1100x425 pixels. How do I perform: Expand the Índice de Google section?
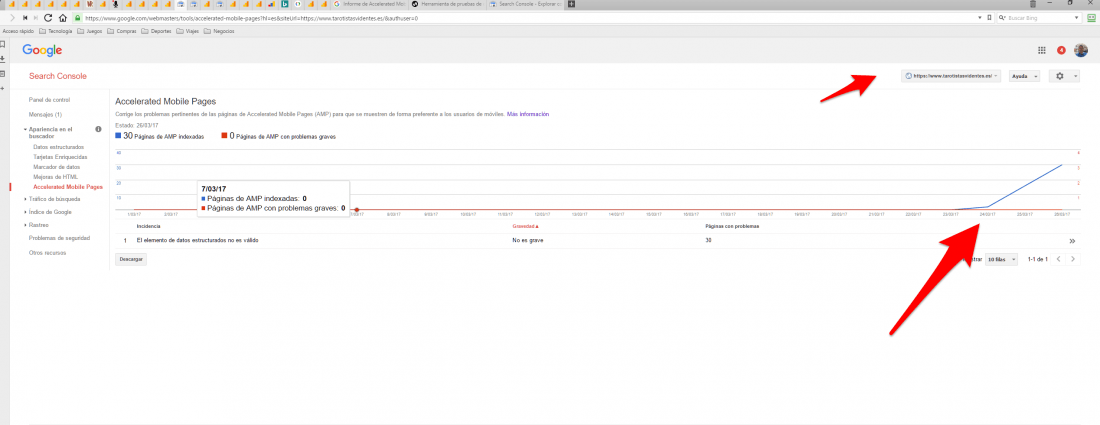pos(25,212)
